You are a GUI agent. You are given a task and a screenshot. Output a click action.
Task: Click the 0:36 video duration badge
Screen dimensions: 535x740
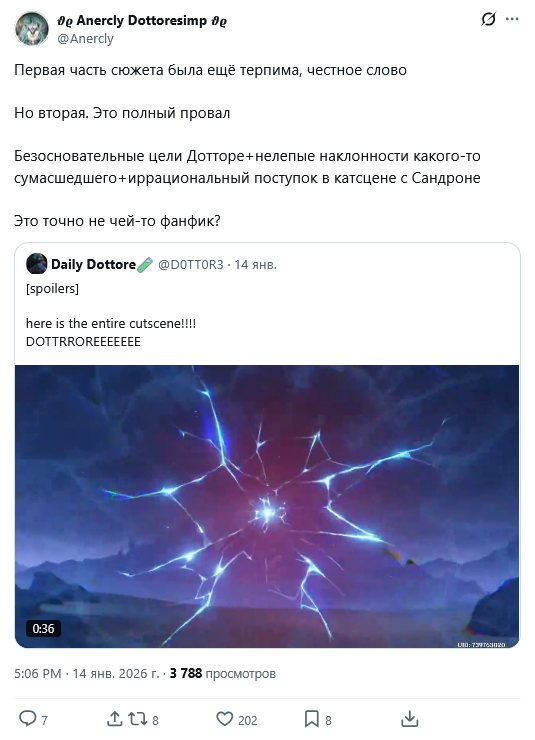tap(43, 629)
